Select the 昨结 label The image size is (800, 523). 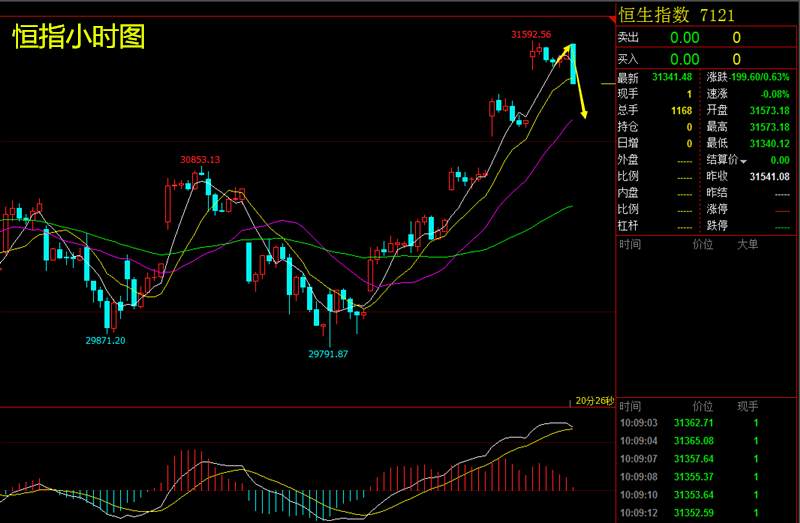point(717,192)
